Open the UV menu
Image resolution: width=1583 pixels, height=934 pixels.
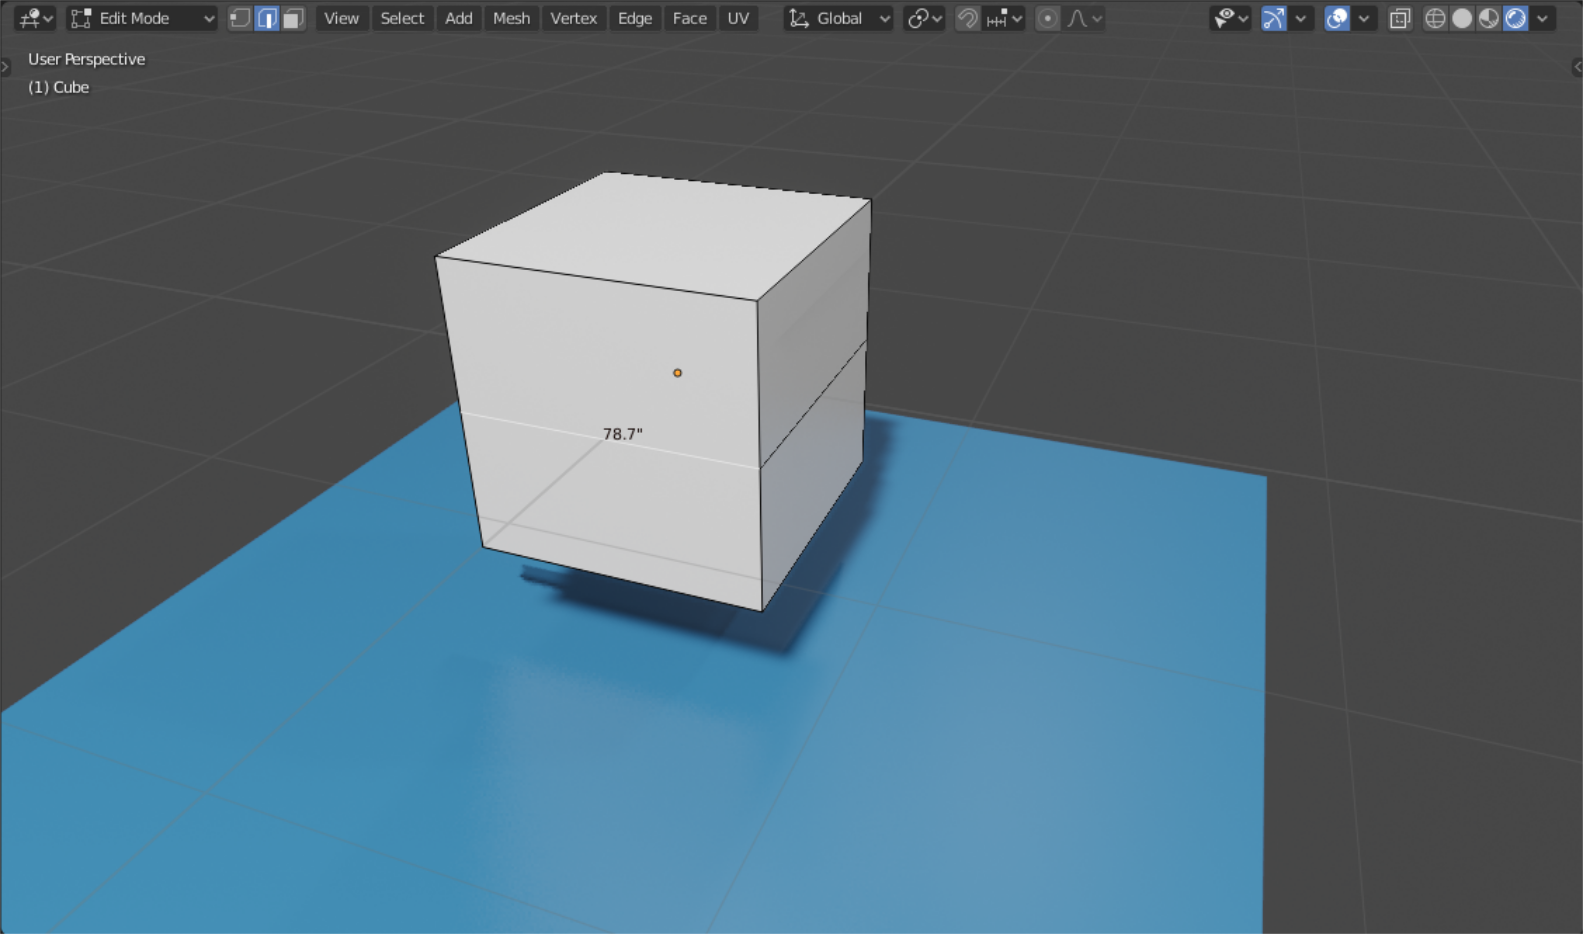pyautogui.click(x=738, y=18)
